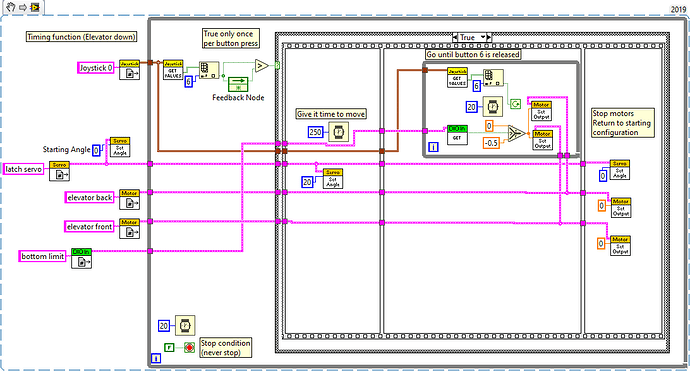The width and height of the screenshot is (690, 371).
Task: Click the Stop motors Return to starting configuration comment
Action: point(622,123)
